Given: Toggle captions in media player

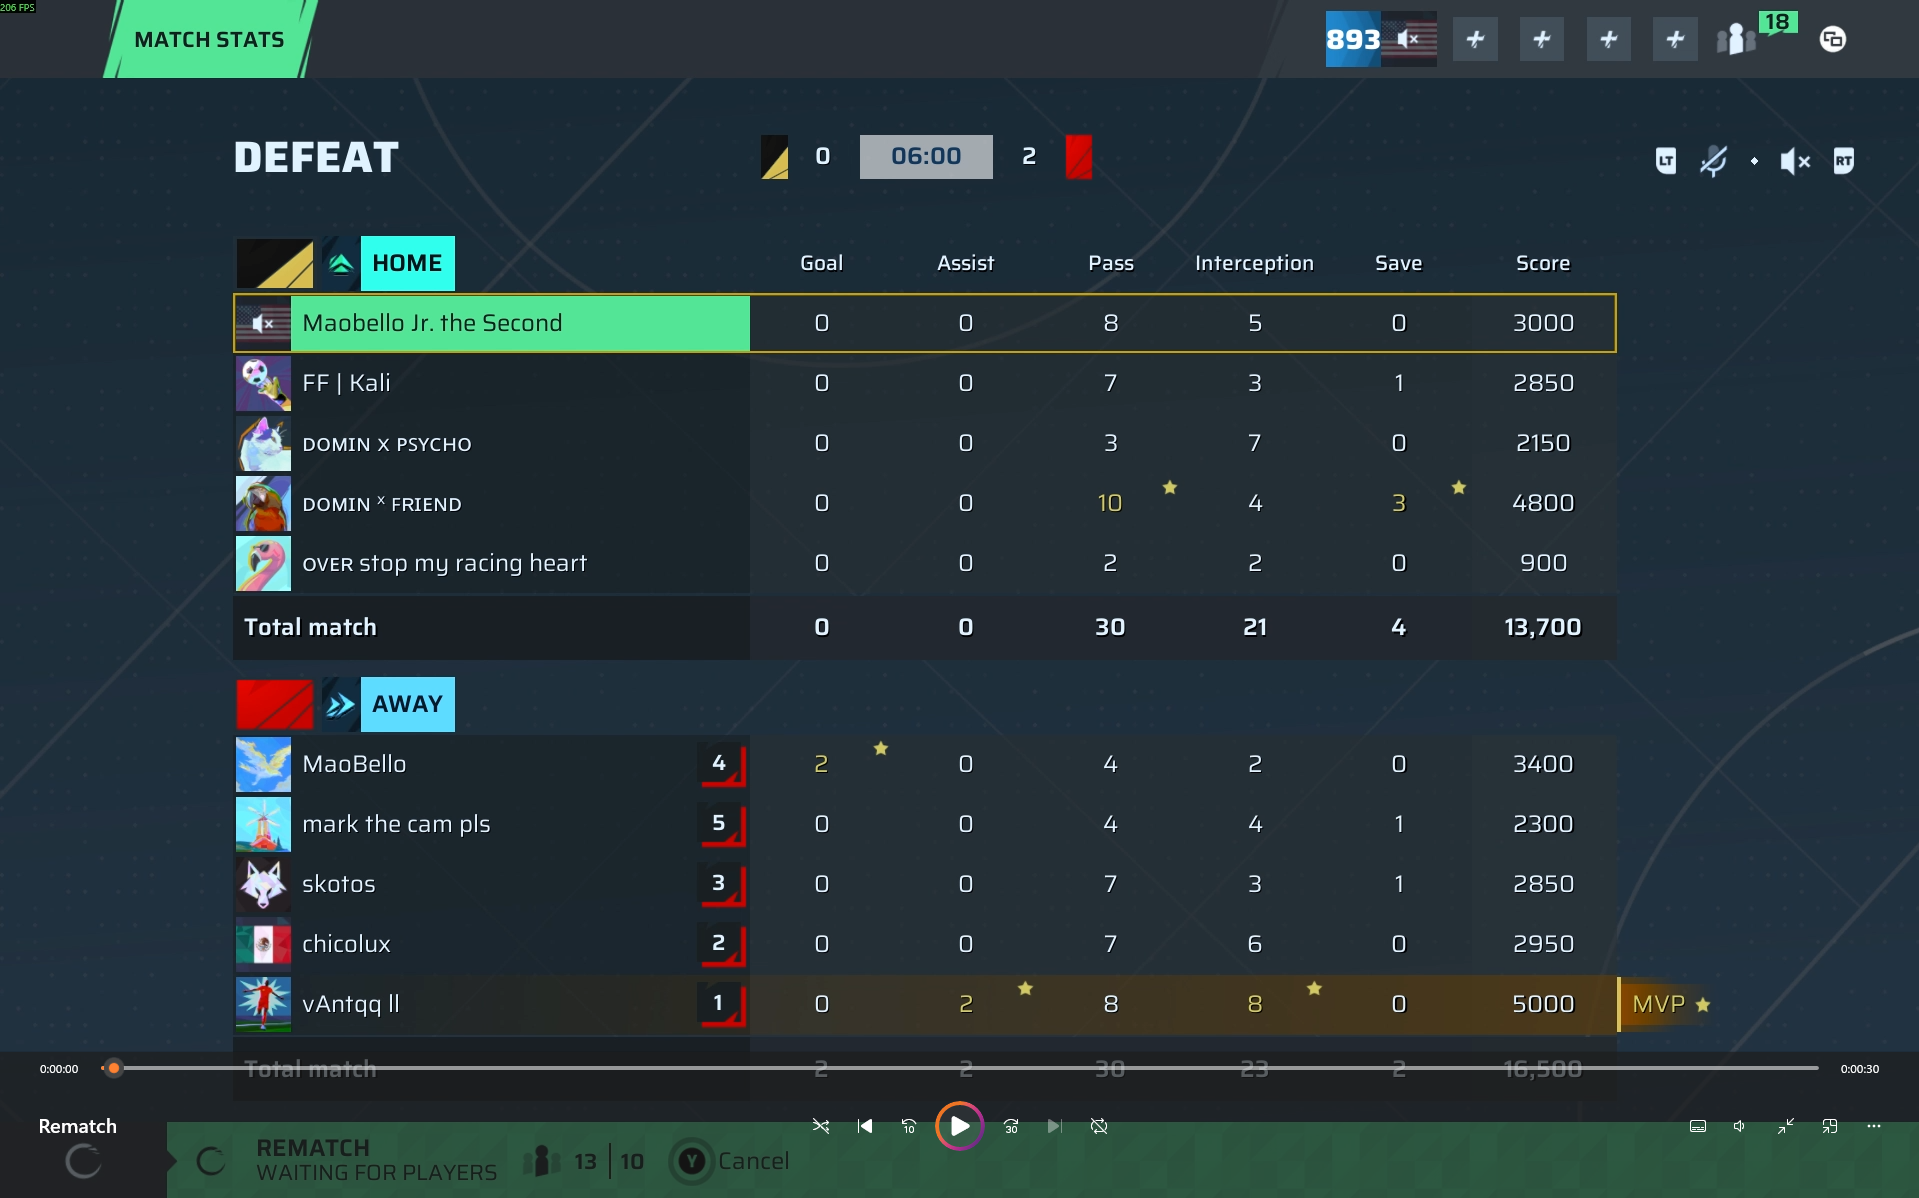Looking at the screenshot, I should 1698,1126.
